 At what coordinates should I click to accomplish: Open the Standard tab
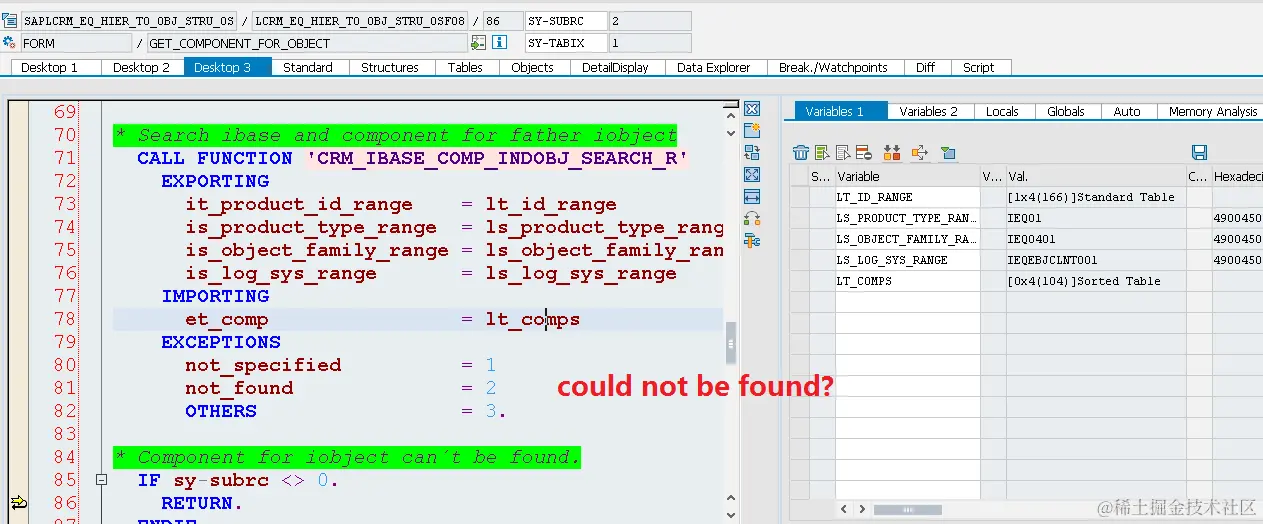pos(308,67)
